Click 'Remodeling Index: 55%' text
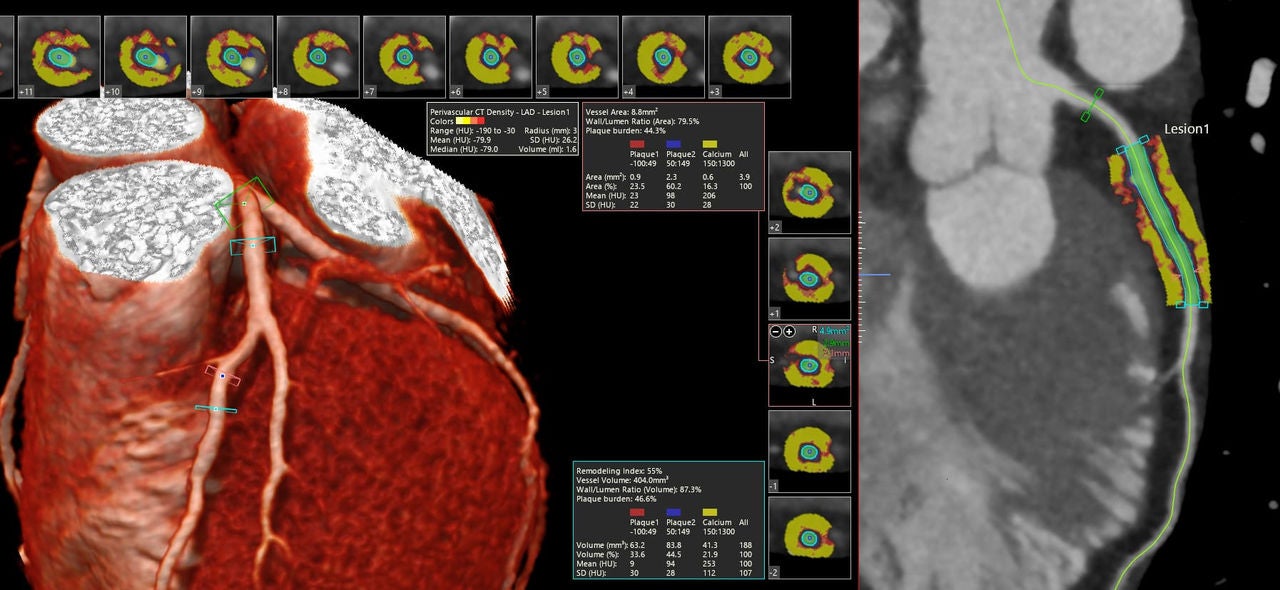Viewport: 1280px width, 590px height. click(x=619, y=470)
